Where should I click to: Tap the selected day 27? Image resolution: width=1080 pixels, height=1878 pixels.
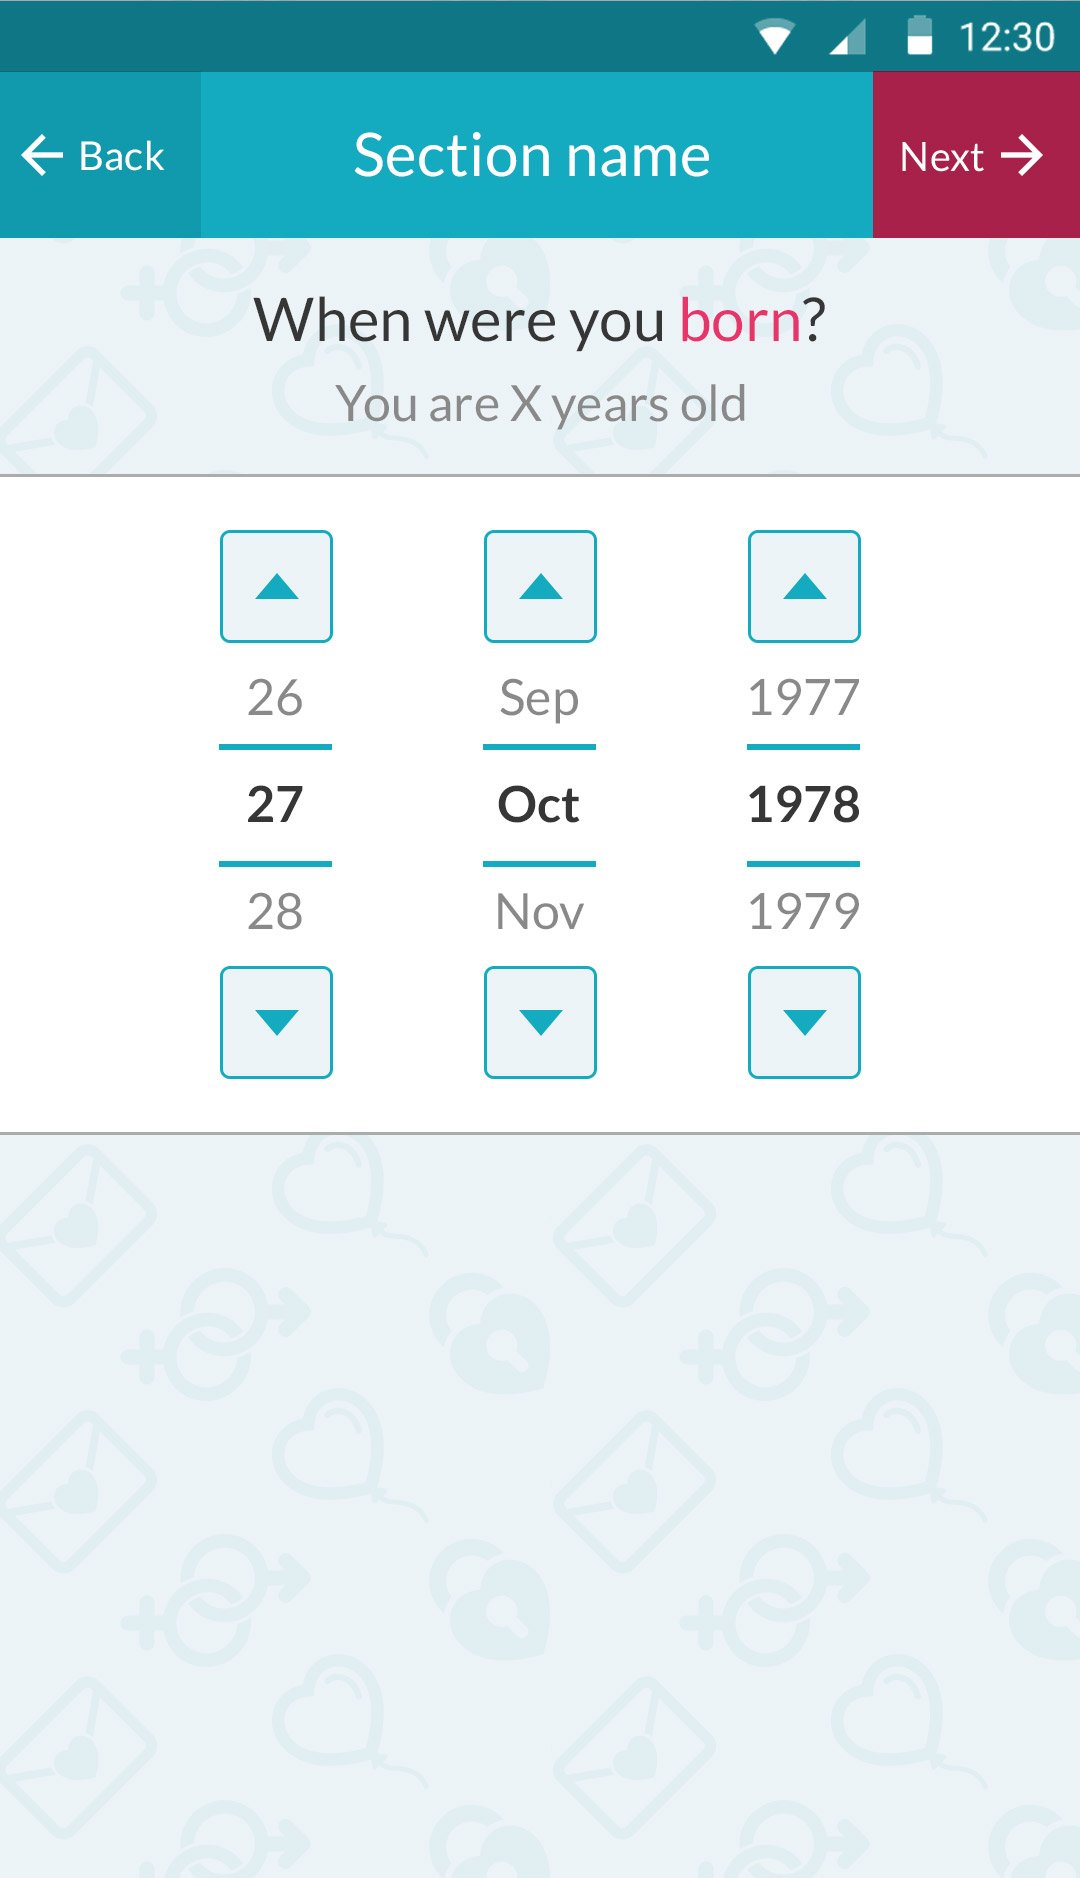[x=275, y=804]
